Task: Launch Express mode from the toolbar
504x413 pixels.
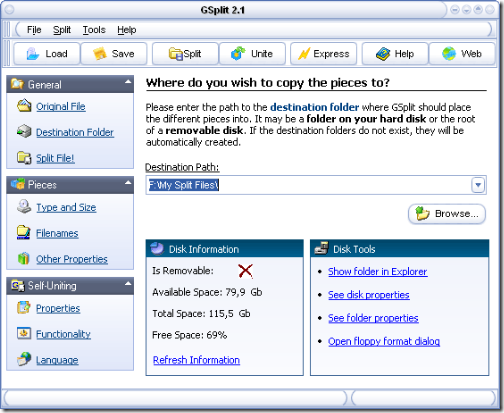Action: click(323, 54)
